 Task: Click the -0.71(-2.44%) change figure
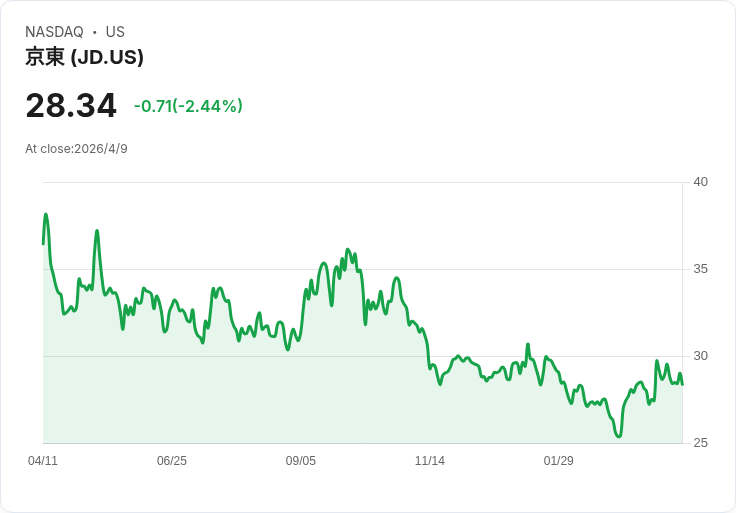click(188, 106)
